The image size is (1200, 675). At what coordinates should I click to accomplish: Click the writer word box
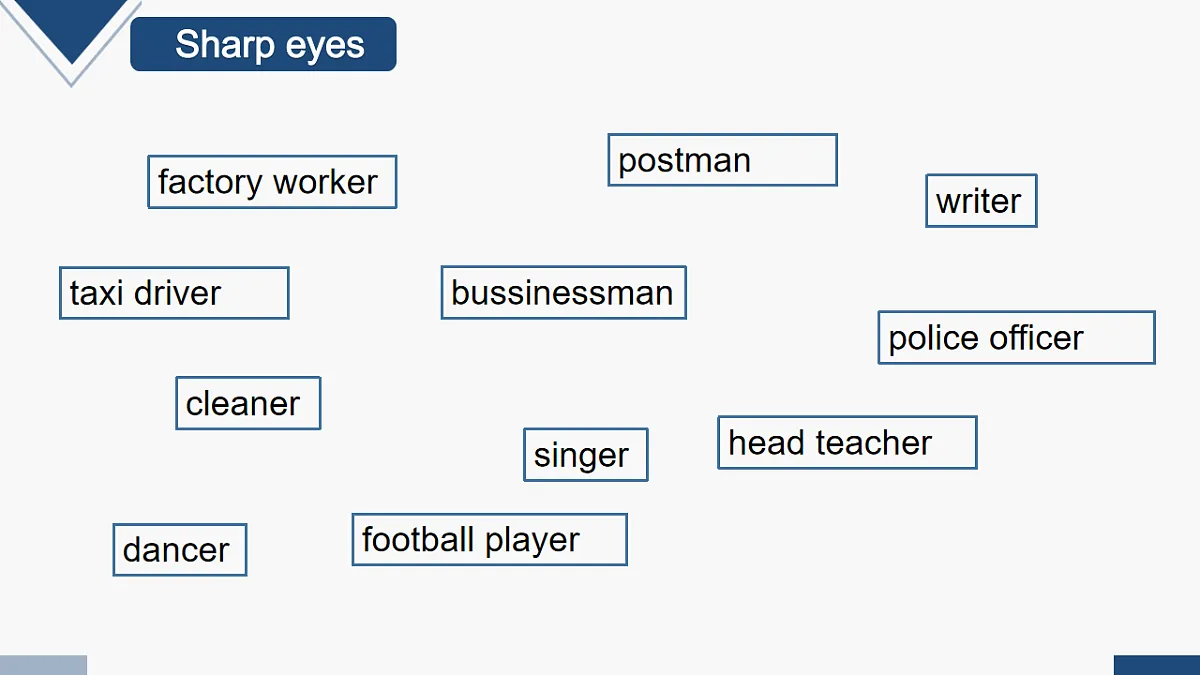[x=981, y=201]
